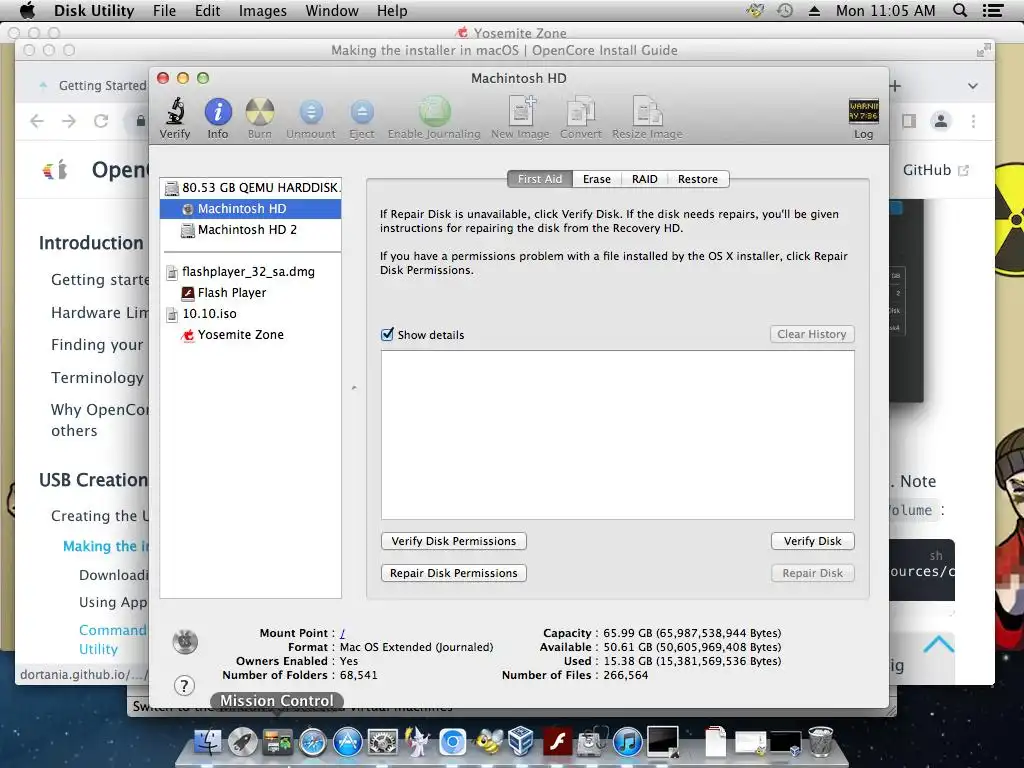Select the Flash Player volume
This screenshot has height=768, width=1024.
point(251,292)
